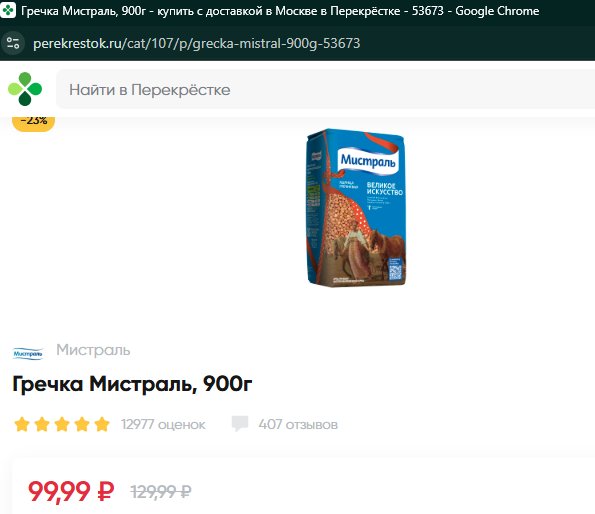This screenshot has width=595, height=514.
Task: Open the Мистраль brand link
Action: pos(93,350)
